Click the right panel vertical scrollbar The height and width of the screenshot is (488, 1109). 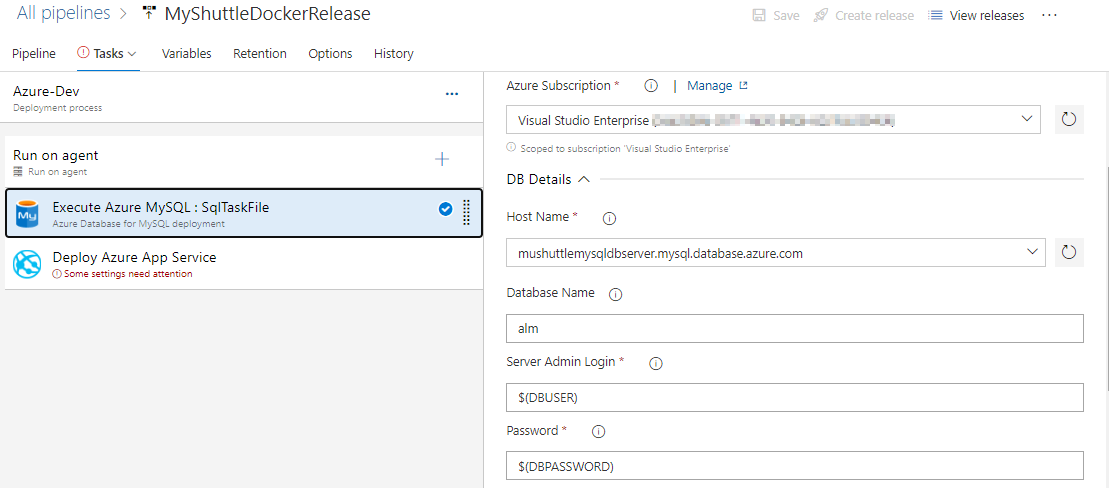click(x=1106, y=279)
